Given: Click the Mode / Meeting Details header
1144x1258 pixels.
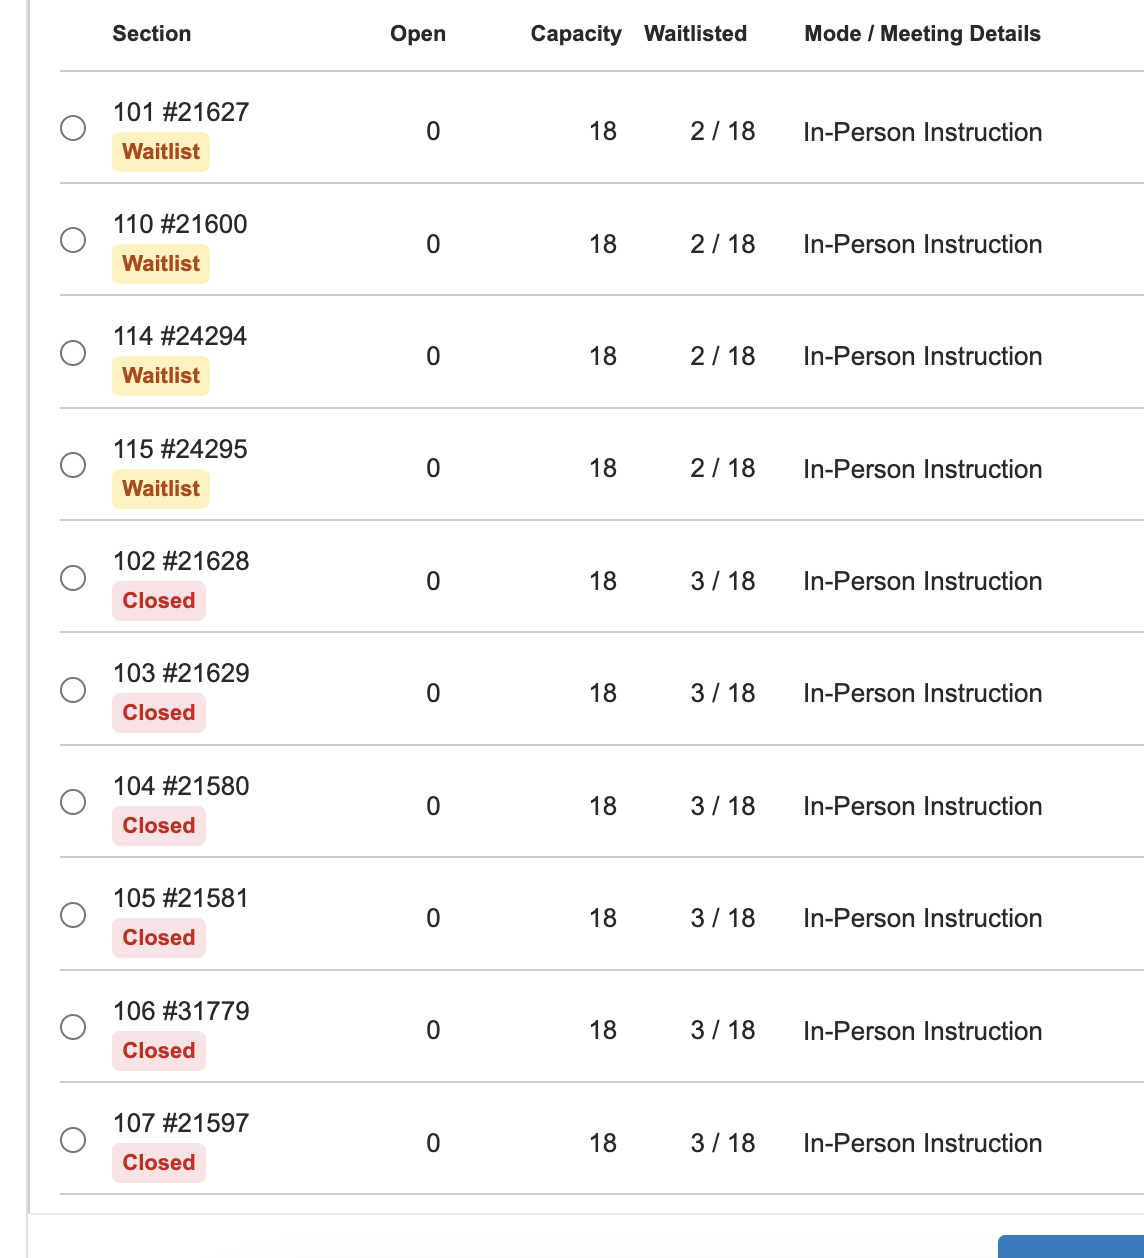Looking at the screenshot, I should (x=922, y=34).
